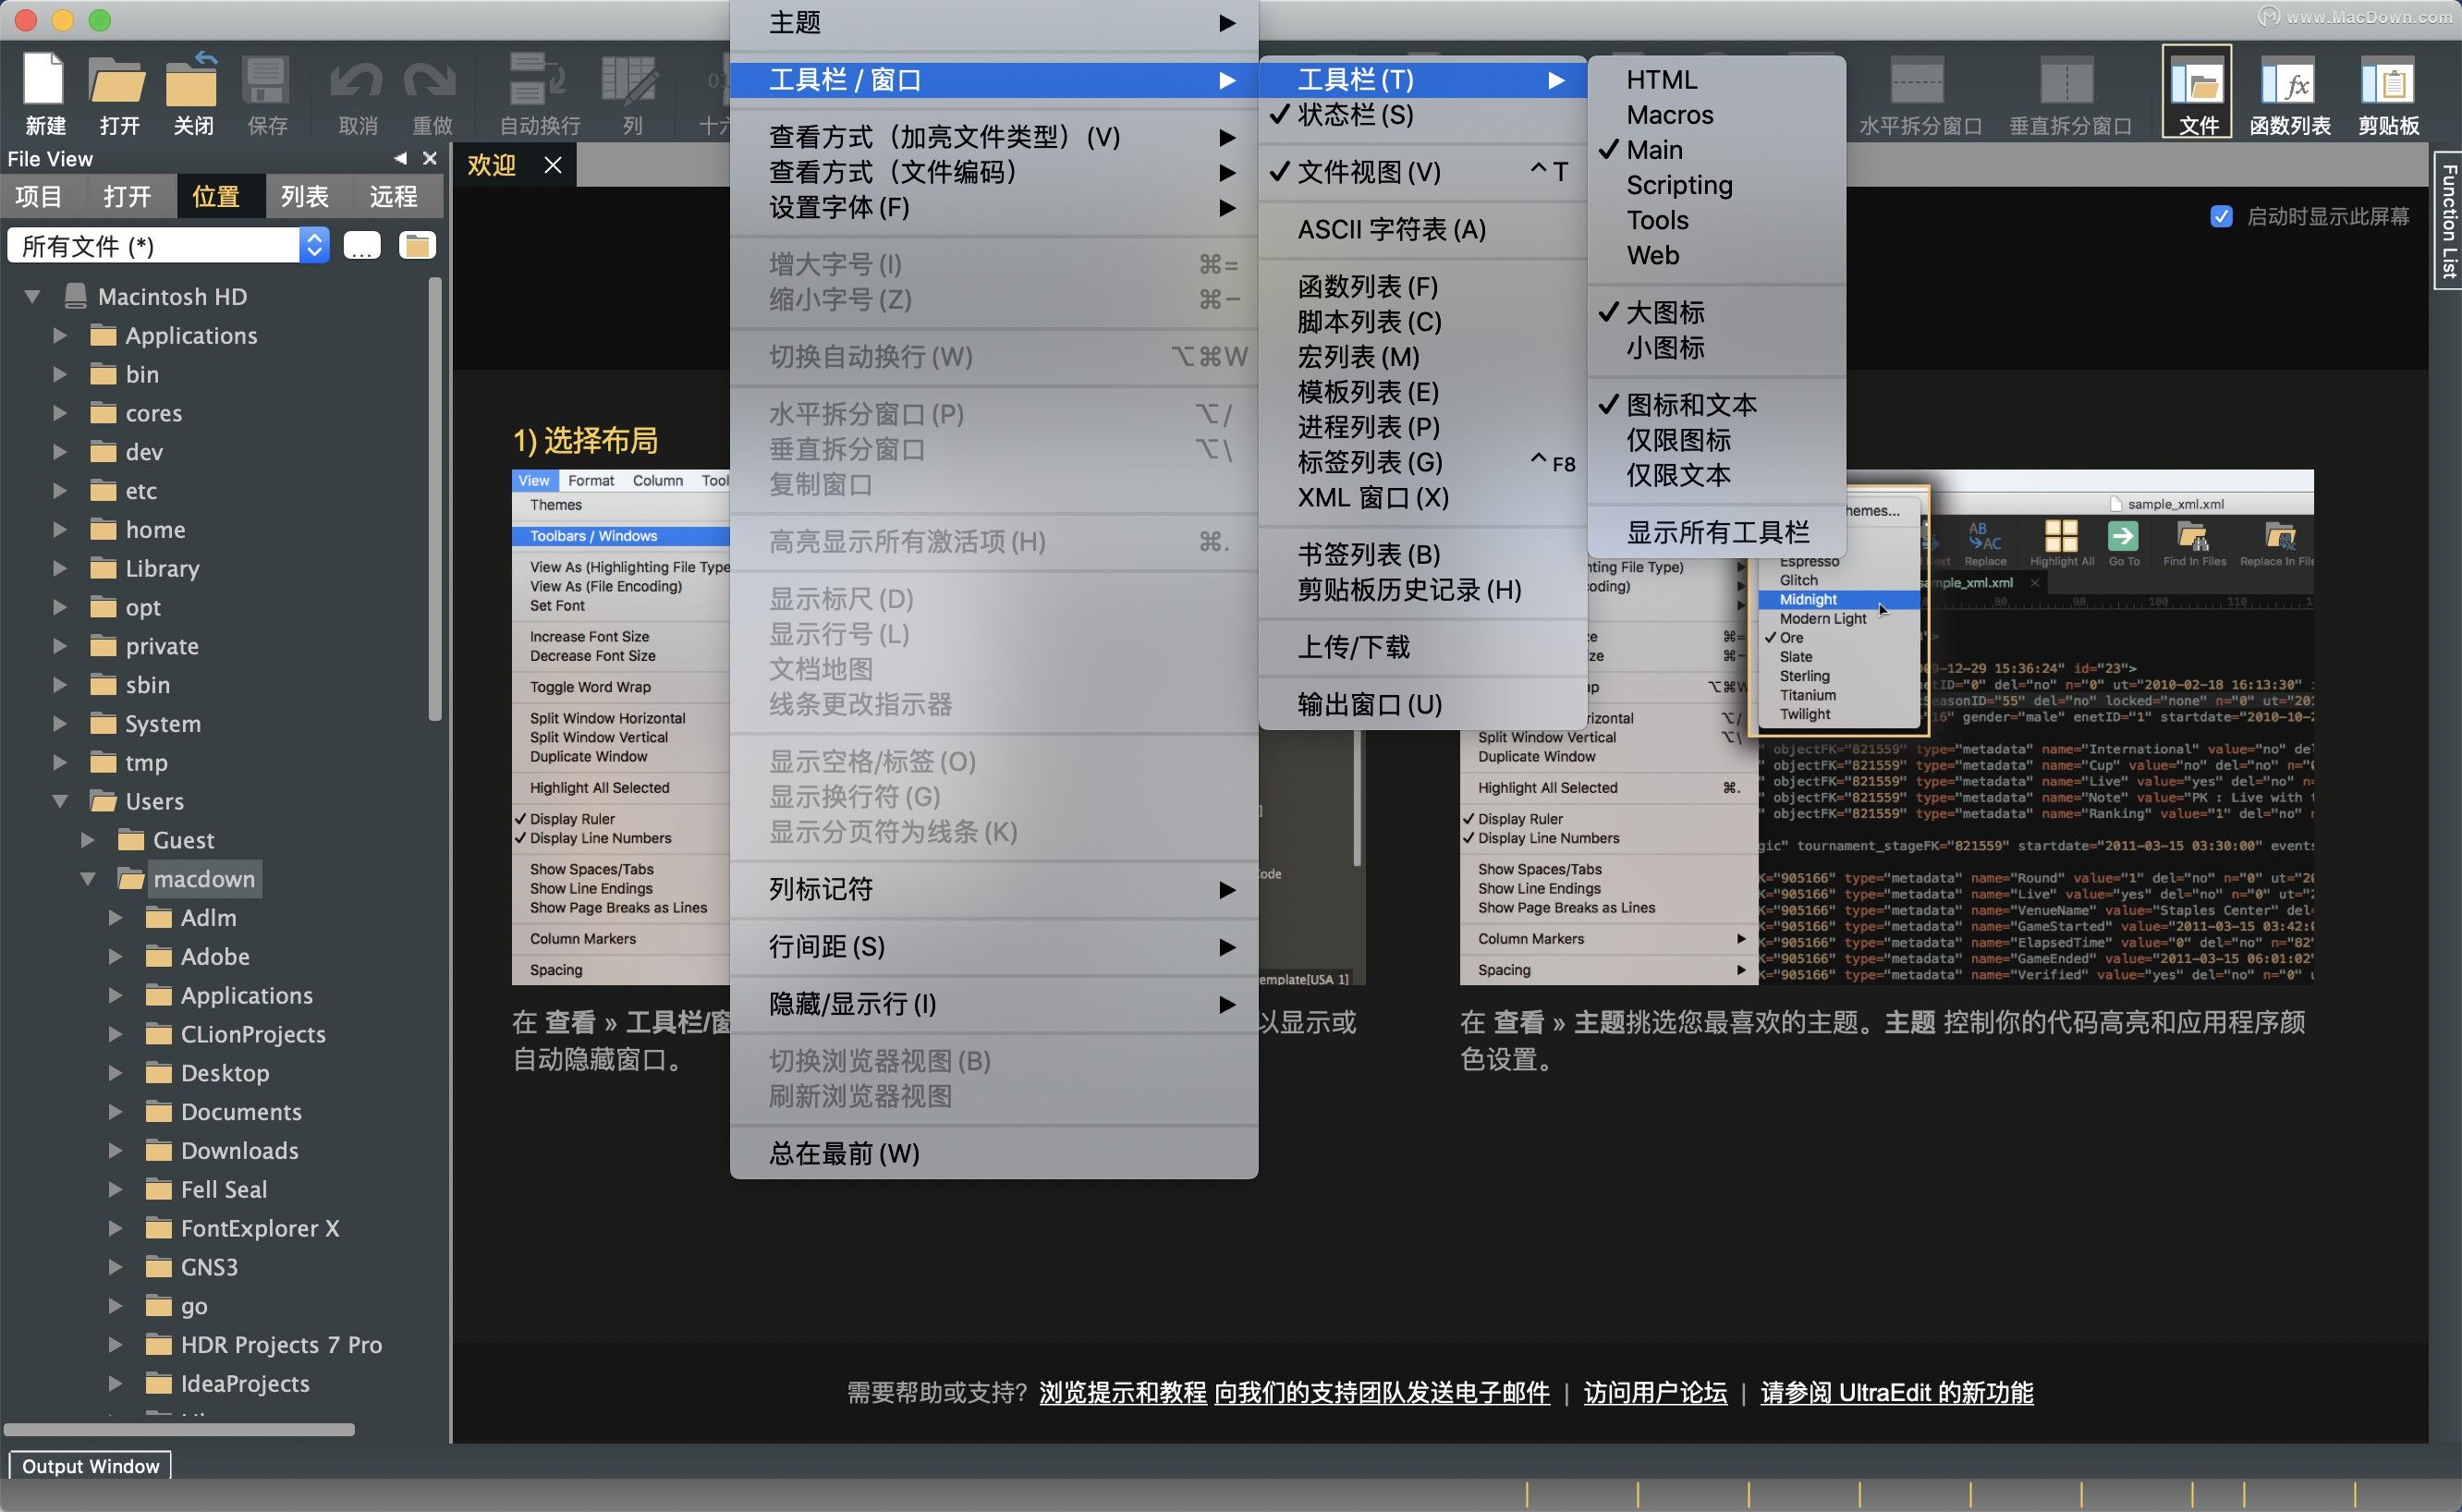
Task: Open the 设置字体 (F) submenu
Action: [994, 207]
